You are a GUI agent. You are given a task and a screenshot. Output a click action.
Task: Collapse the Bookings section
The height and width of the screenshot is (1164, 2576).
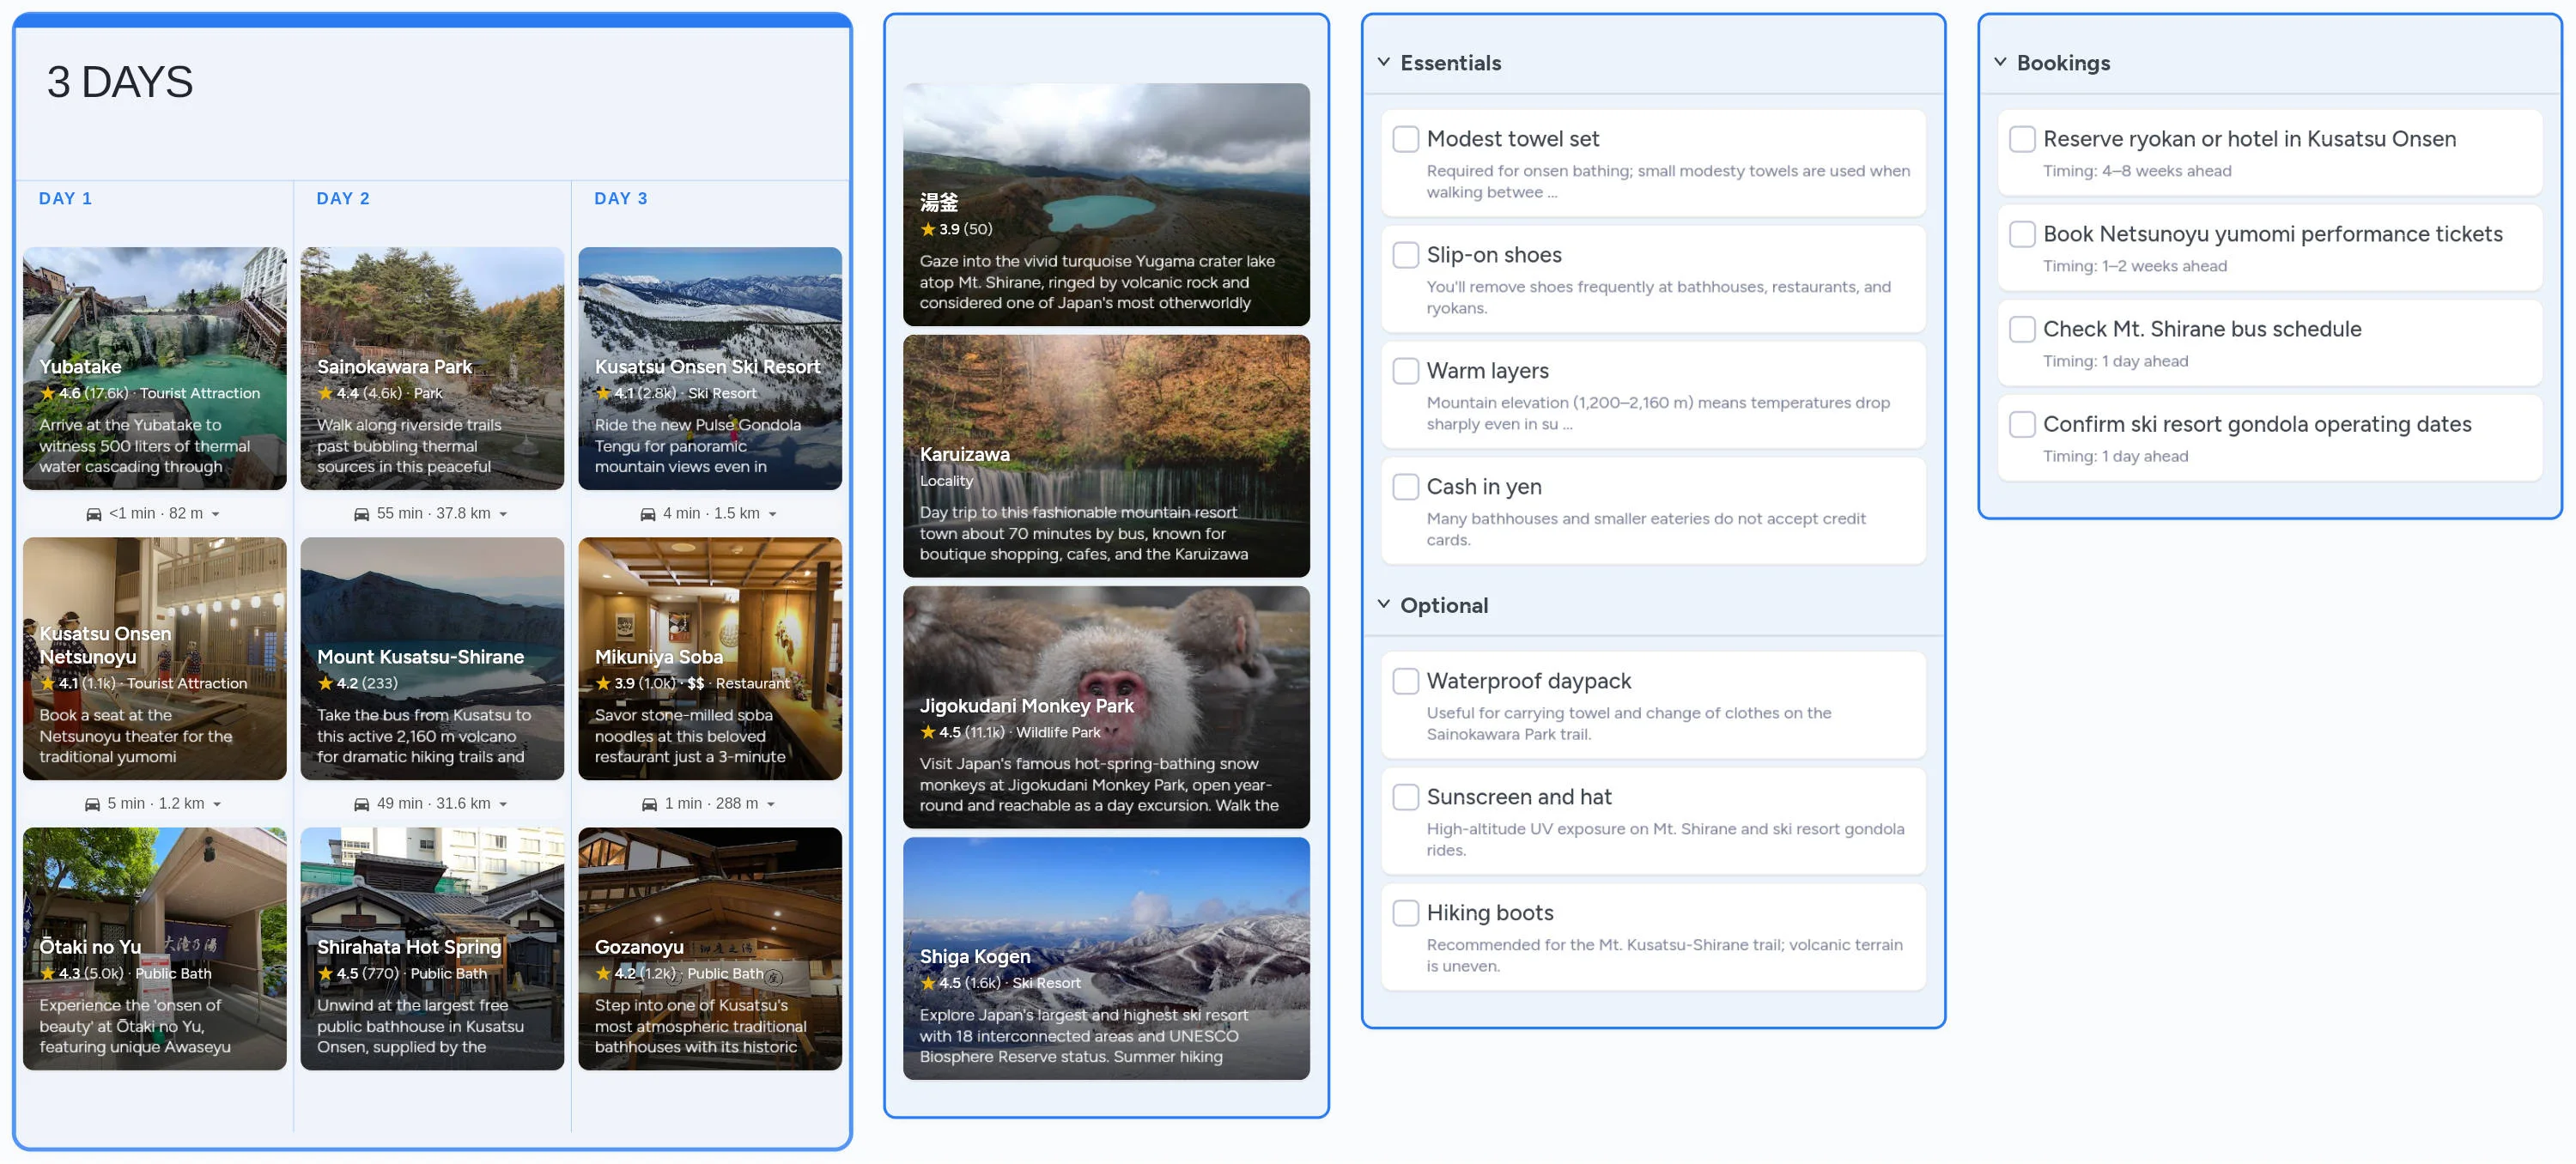(1999, 61)
